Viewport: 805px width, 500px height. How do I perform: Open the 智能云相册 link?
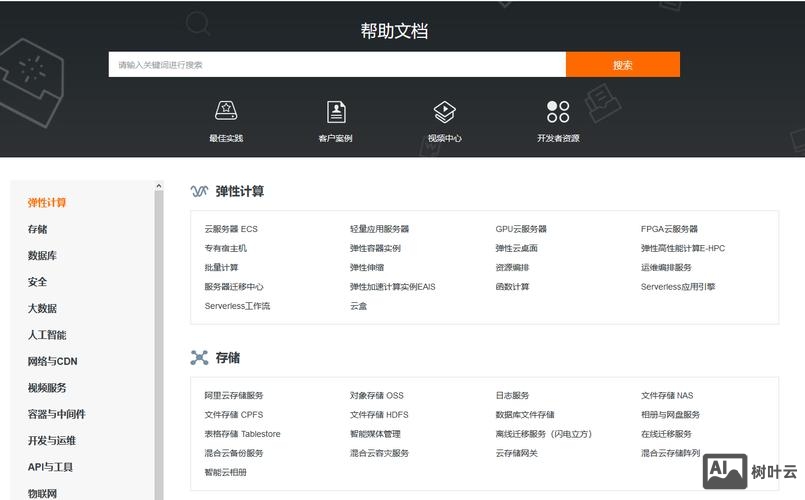click(x=225, y=472)
